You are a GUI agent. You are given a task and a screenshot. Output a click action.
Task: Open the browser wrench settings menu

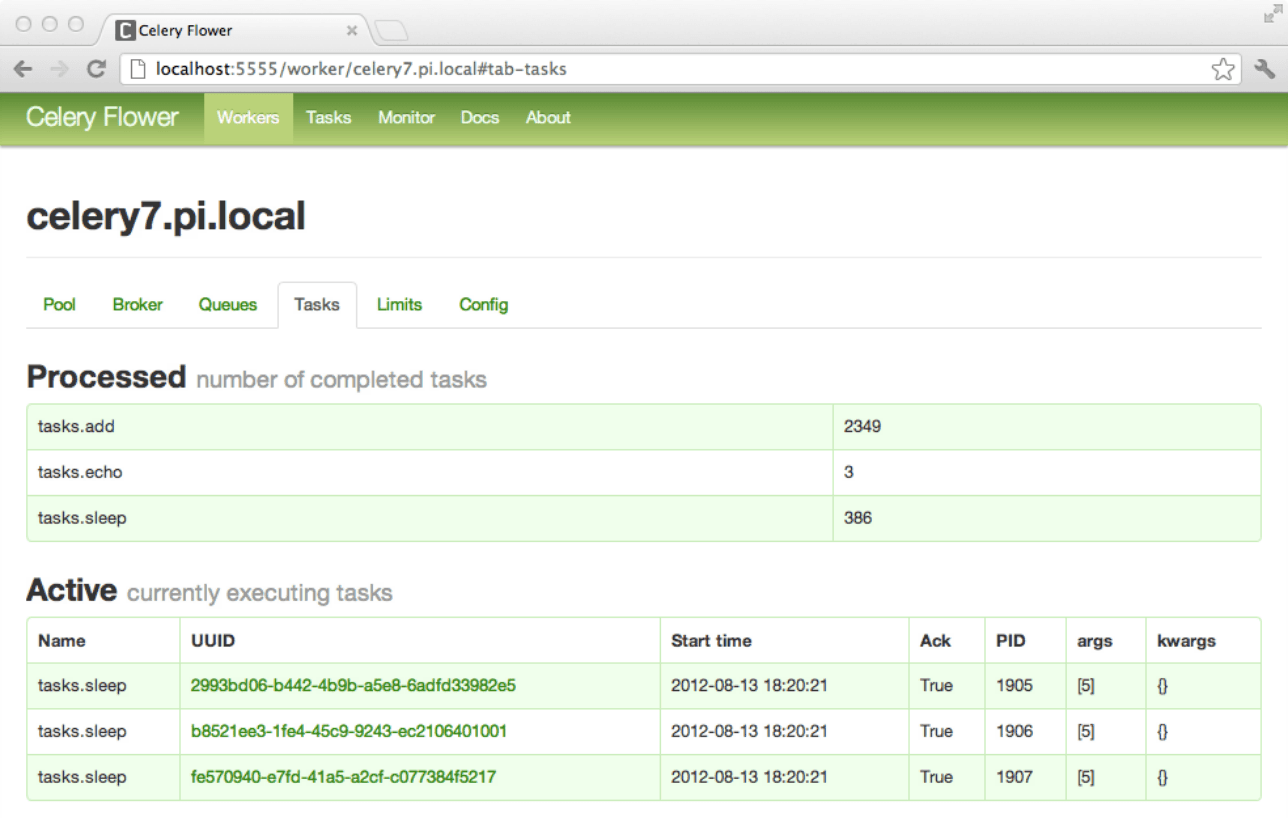(1264, 69)
